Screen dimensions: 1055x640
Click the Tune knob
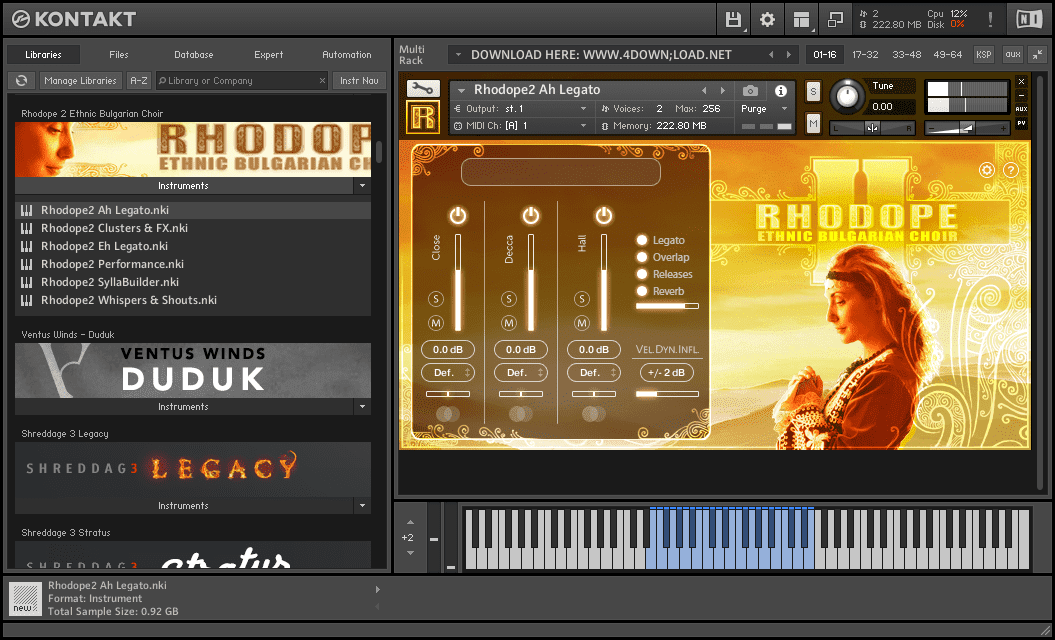(x=846, y=96)
